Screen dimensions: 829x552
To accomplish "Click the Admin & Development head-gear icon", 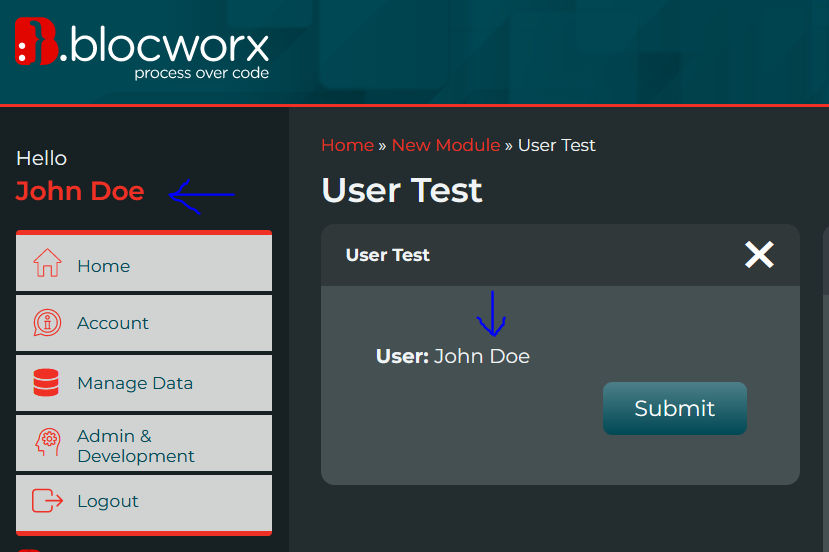I will pyautogui.click(x=48, y=442).
